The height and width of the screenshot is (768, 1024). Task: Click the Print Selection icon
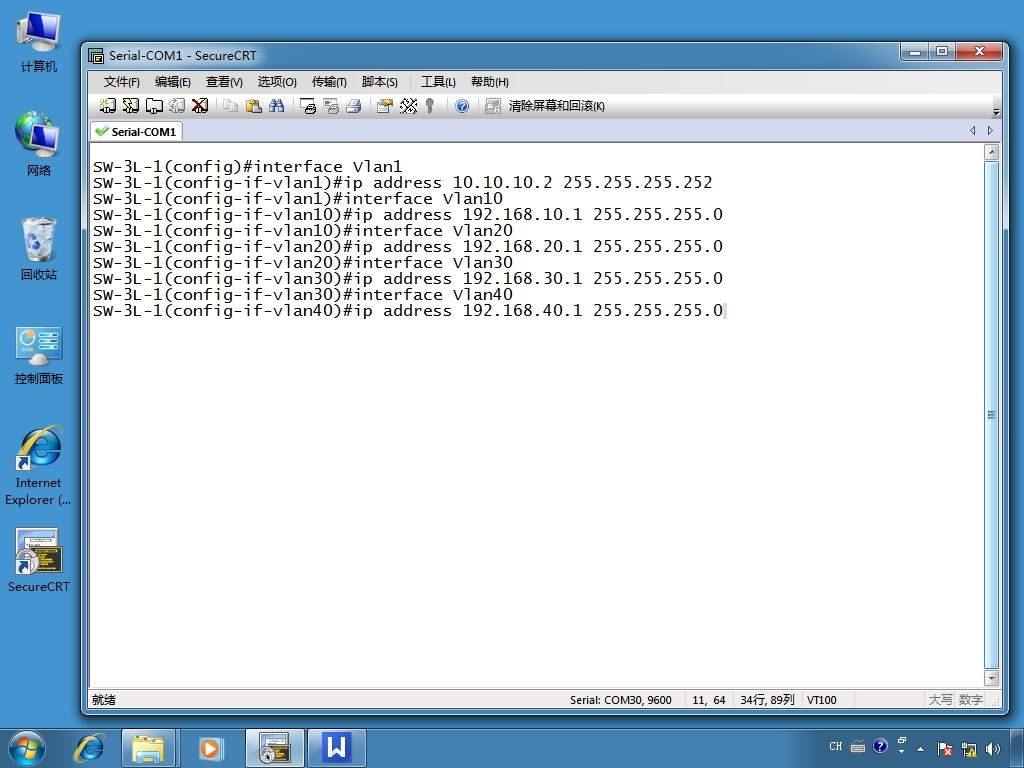[x=331, y=106]
